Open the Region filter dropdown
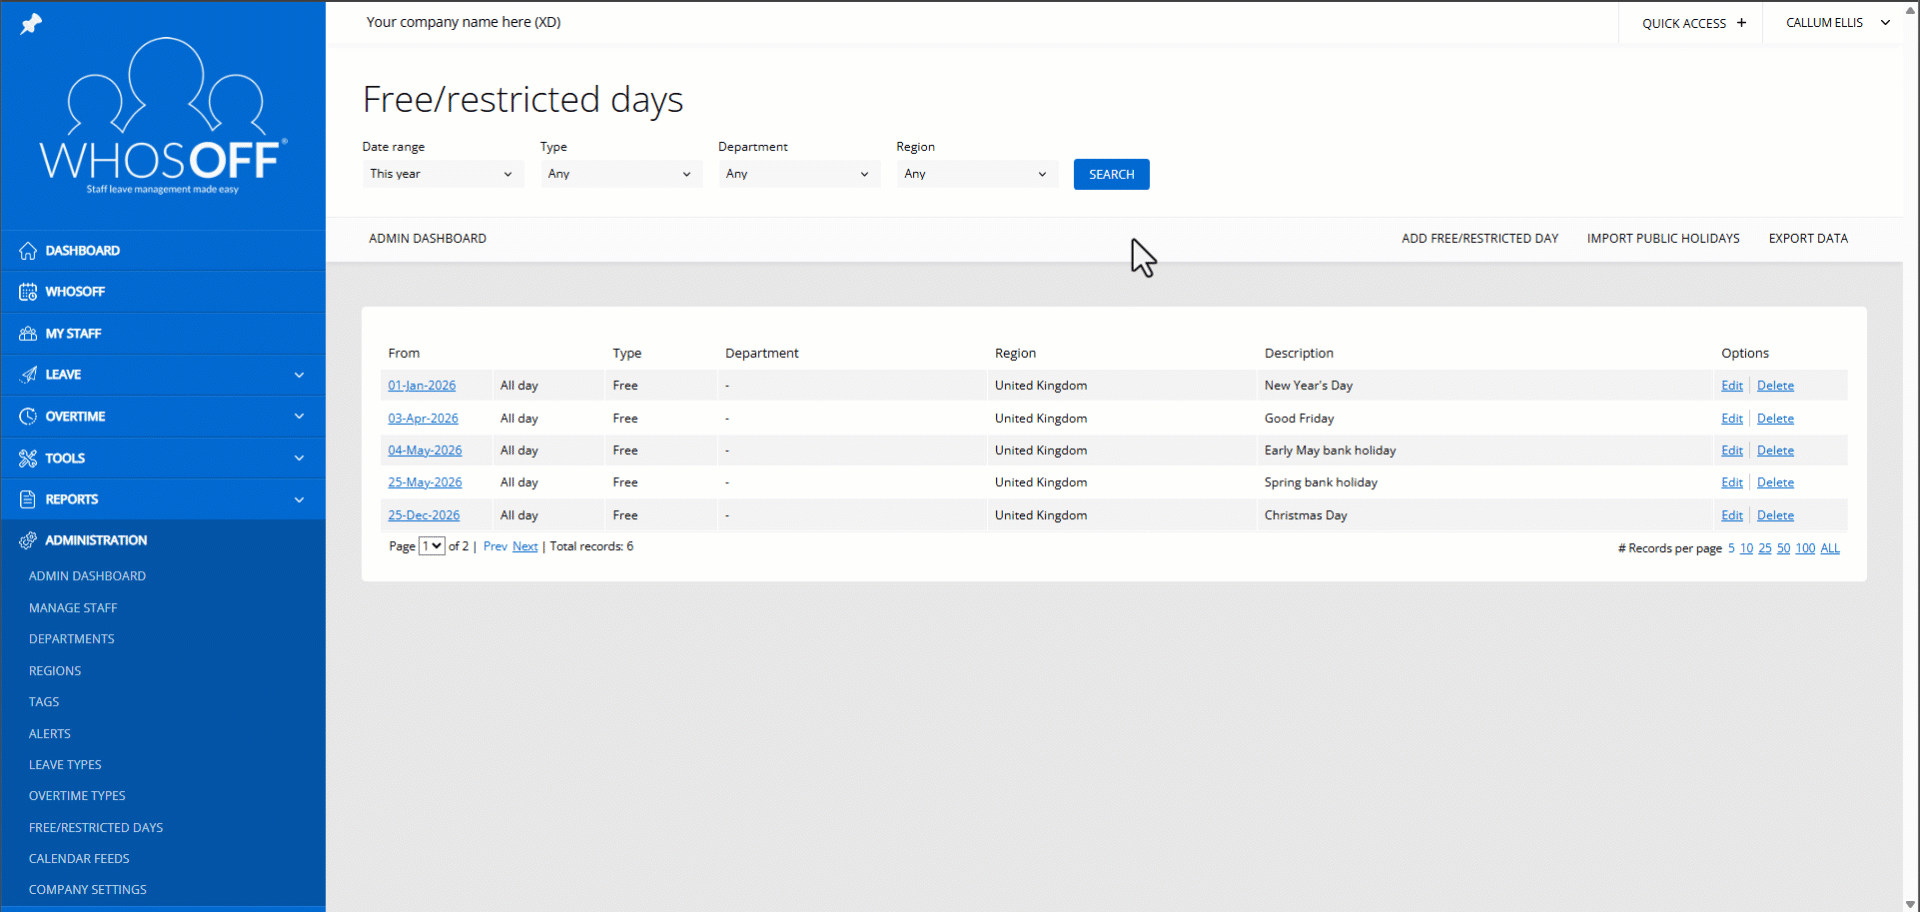 pyautogui.click(x=976, y=174)
